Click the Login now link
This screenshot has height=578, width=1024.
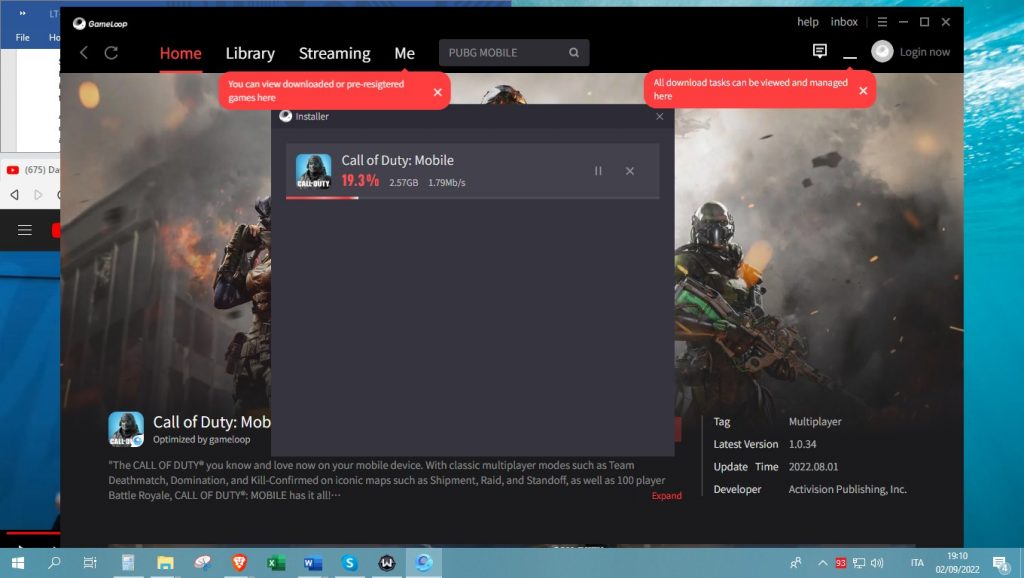[x=925, y=52]
